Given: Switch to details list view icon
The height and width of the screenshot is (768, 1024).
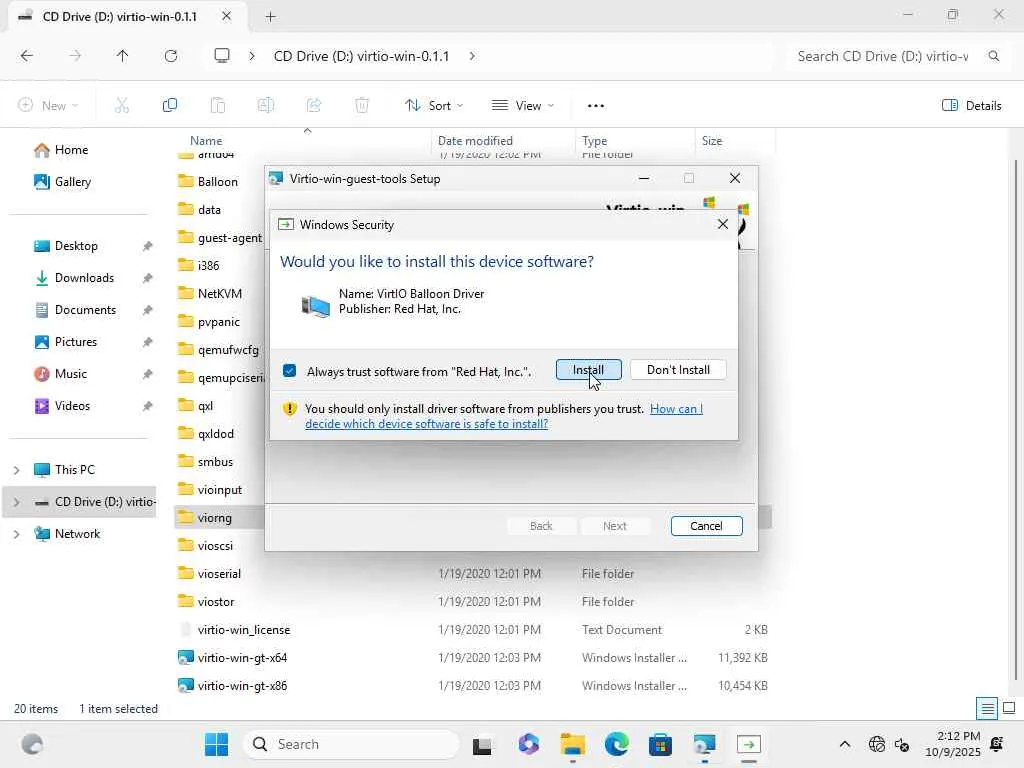Looking at the screenshot, I should 987,709.
